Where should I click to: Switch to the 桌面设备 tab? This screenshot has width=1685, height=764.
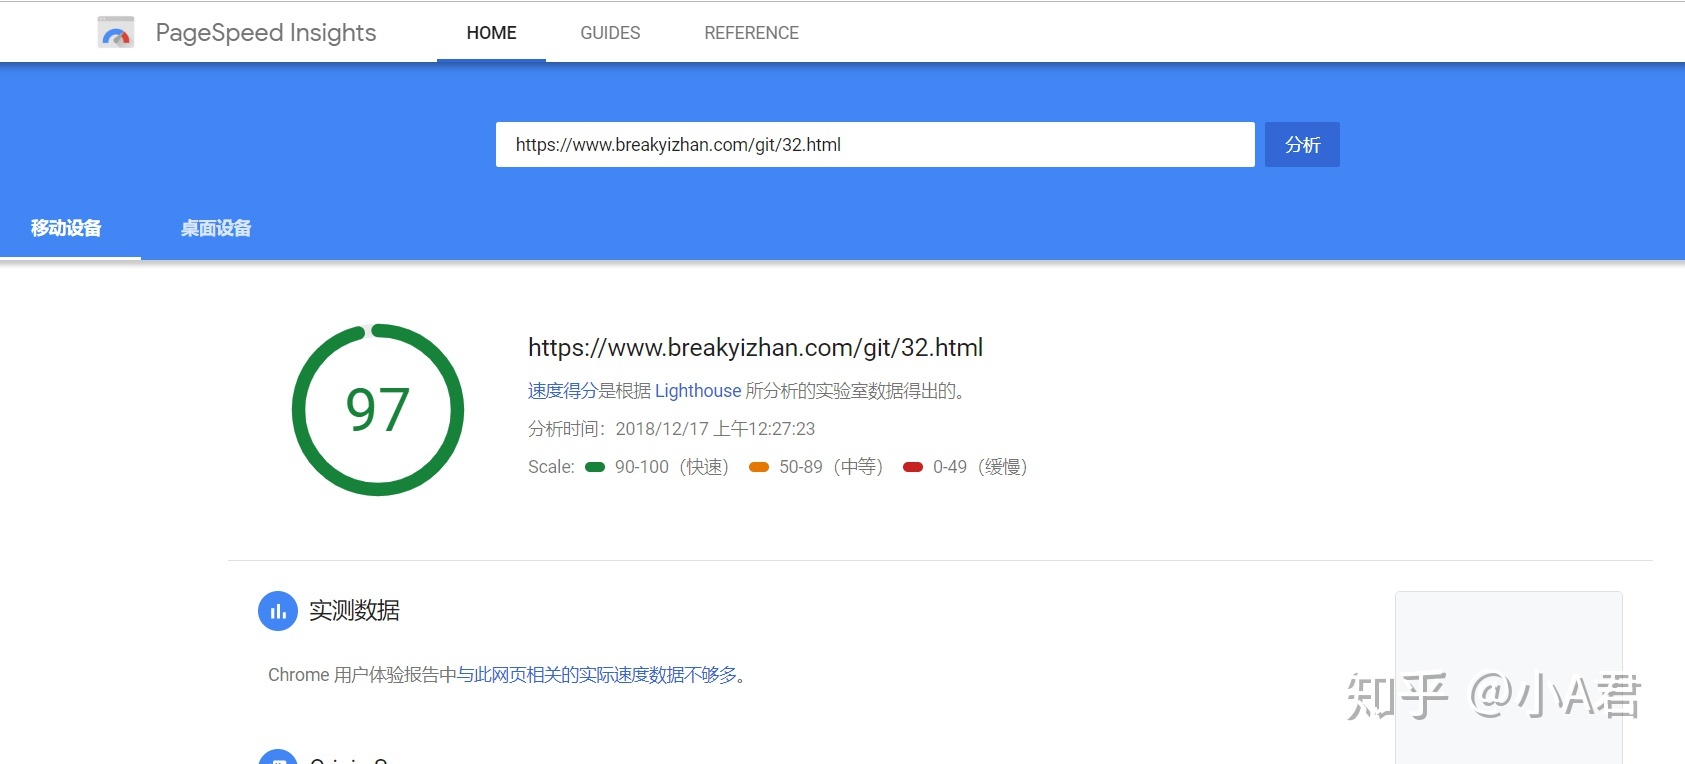click(x=216, y=228)
